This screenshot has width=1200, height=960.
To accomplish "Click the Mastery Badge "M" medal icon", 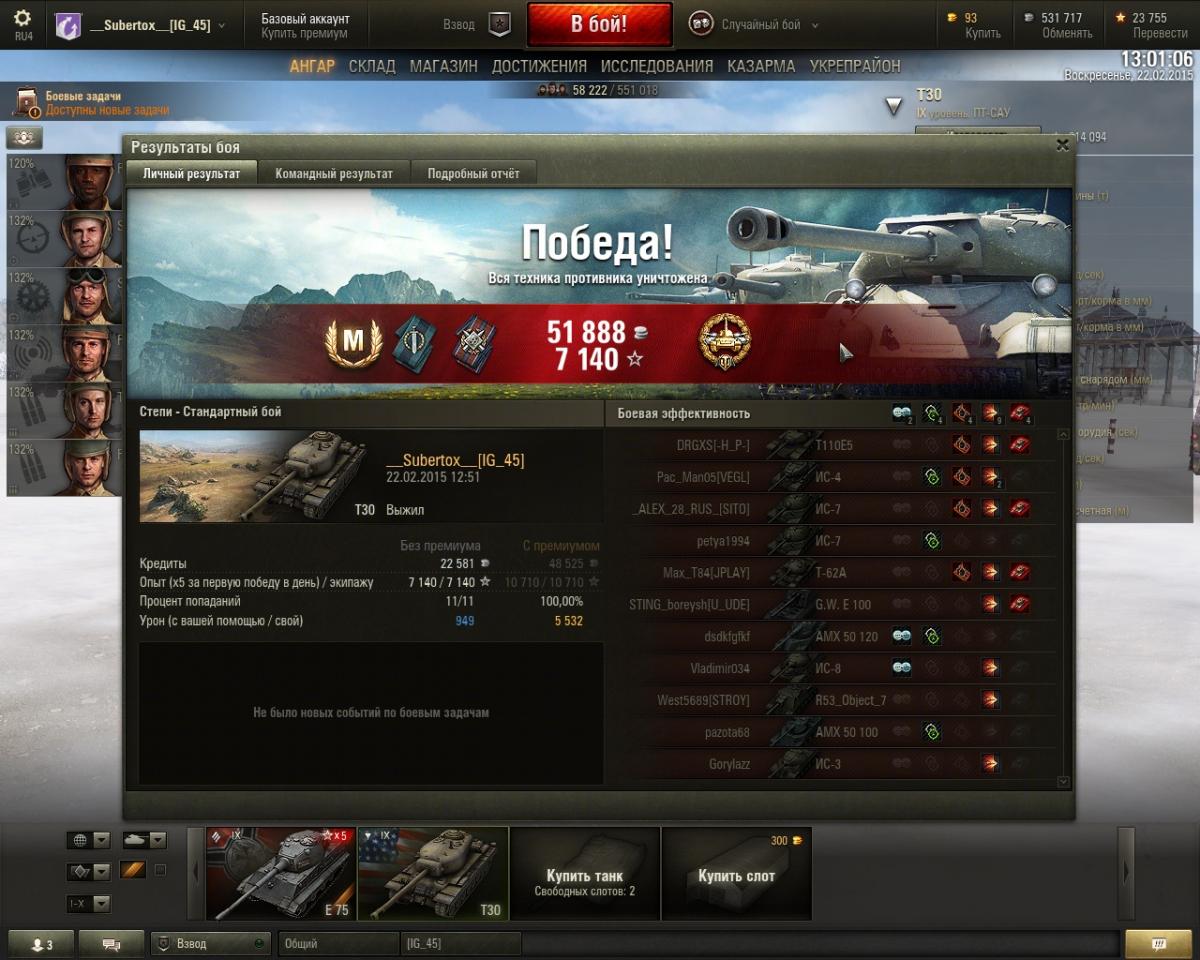I will pos(353,343).
